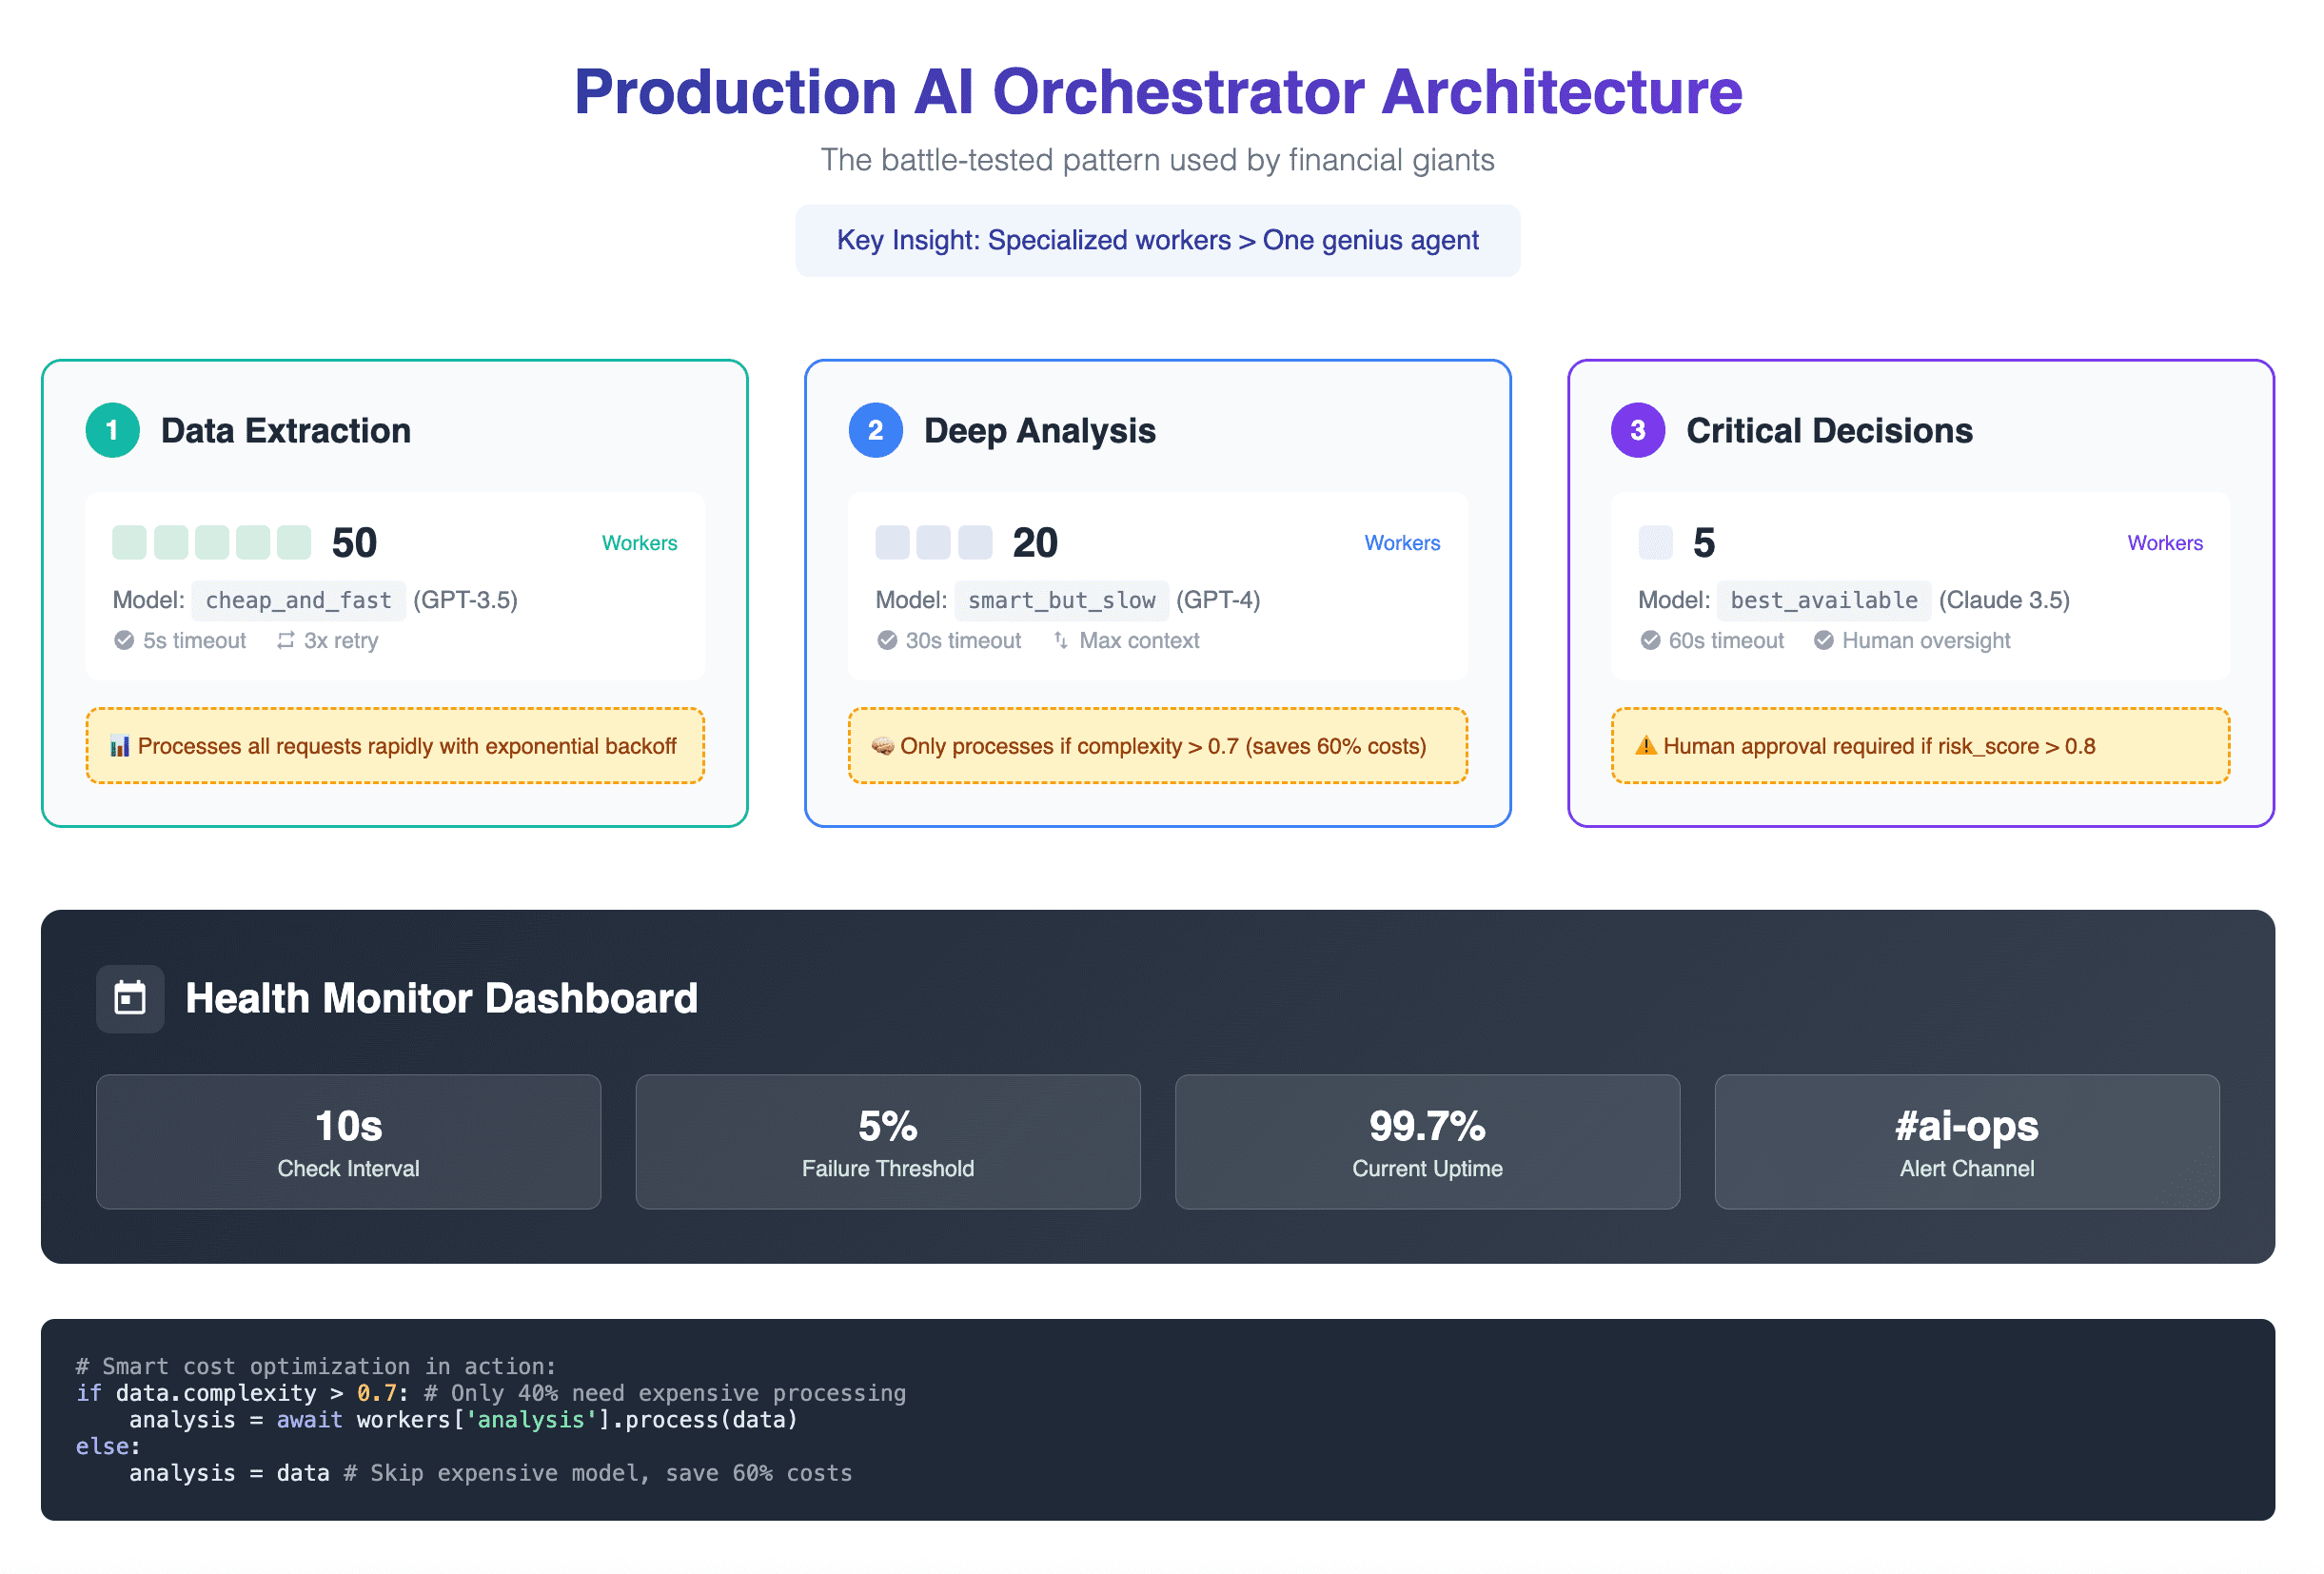Click the worker count 5
This screenshot has width=2324, height=1574.
[1705, 543]
